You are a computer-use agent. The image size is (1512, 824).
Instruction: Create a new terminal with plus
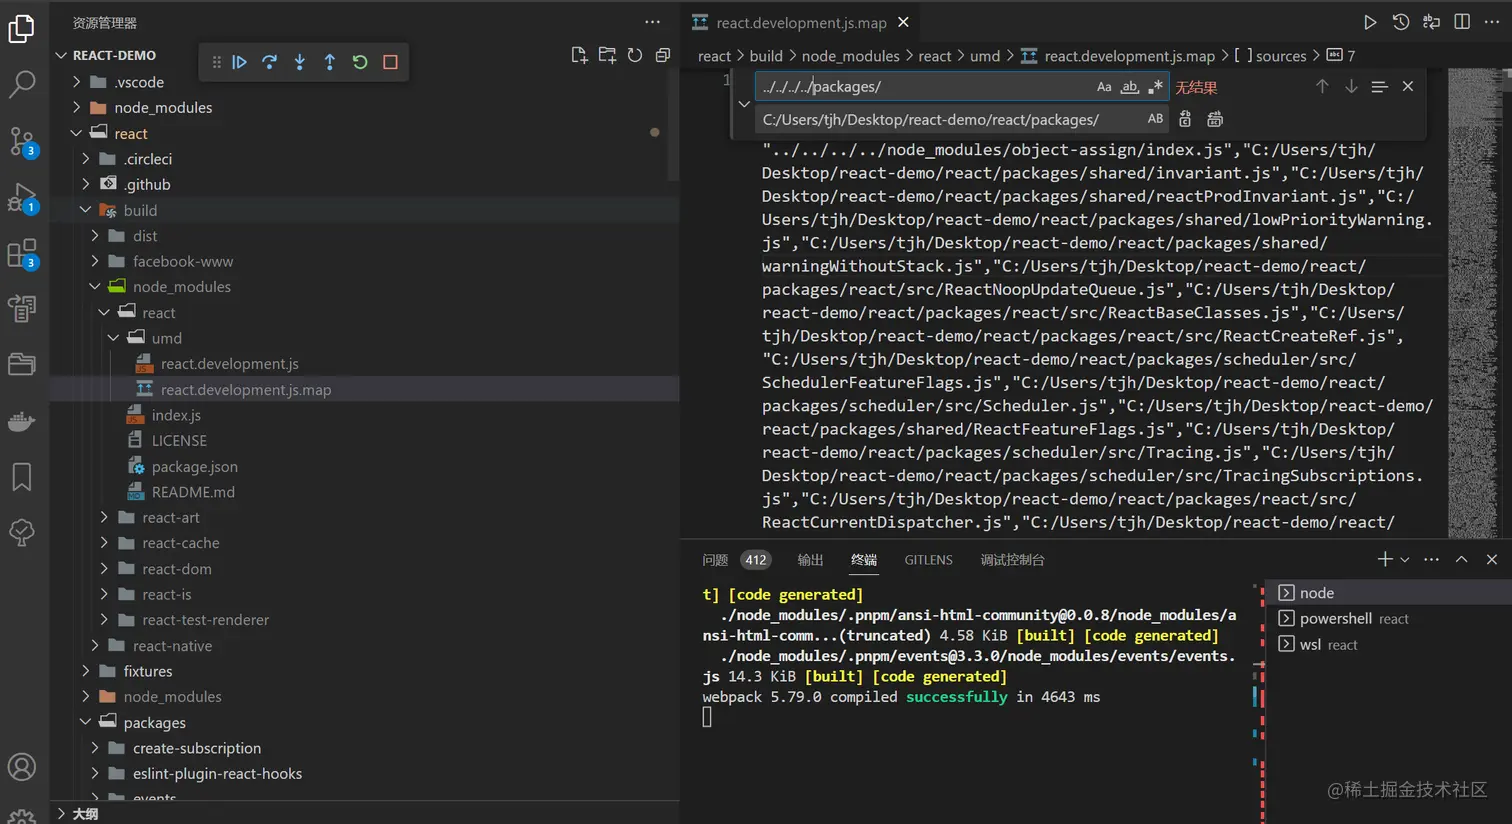pyautogui.click(x=1384, y=560)
